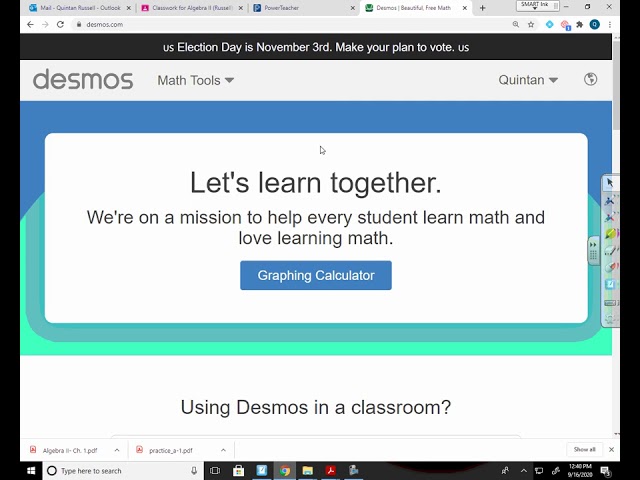Open the zoom magnifier icon in address bar
This screenshot has height=480, width=640.
(516, 24)
